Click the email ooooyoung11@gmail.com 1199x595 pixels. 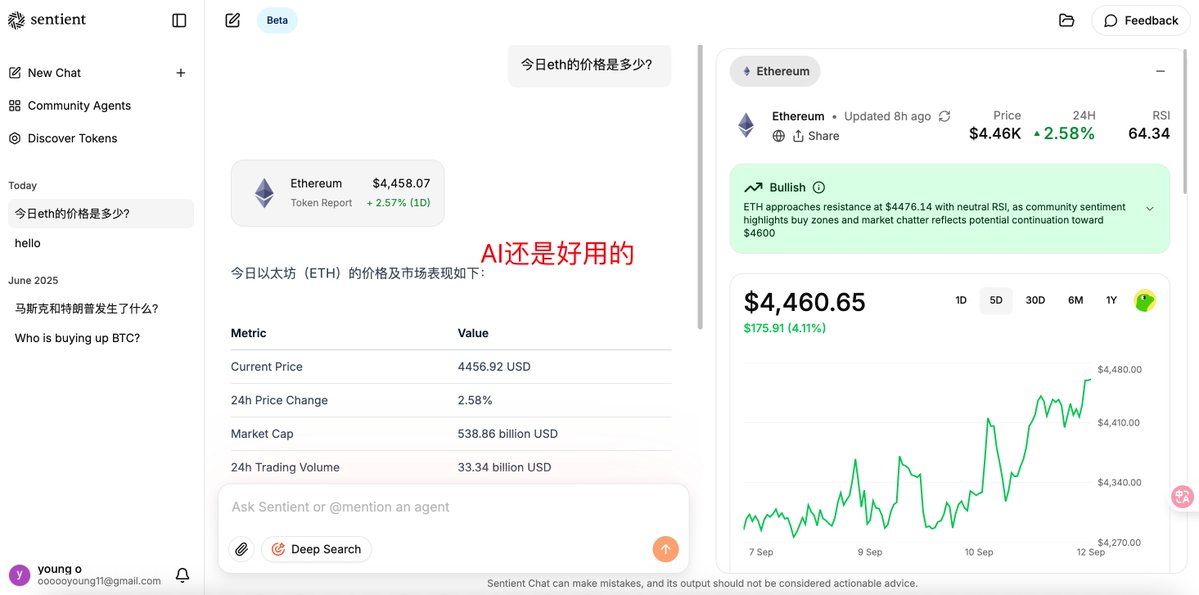click(x=99, y=581)
